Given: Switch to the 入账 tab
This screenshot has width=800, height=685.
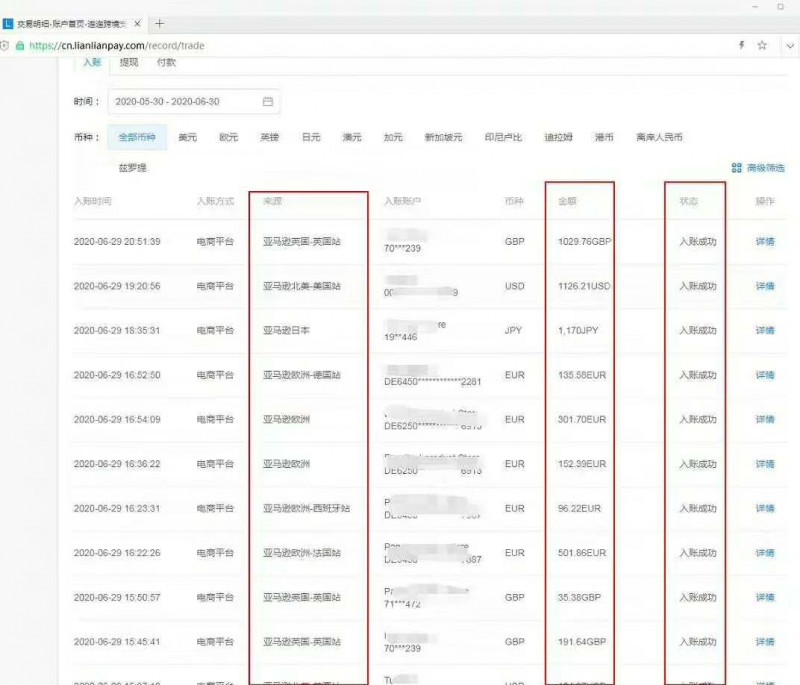Looking at the screenshot, I should [92, 62].
